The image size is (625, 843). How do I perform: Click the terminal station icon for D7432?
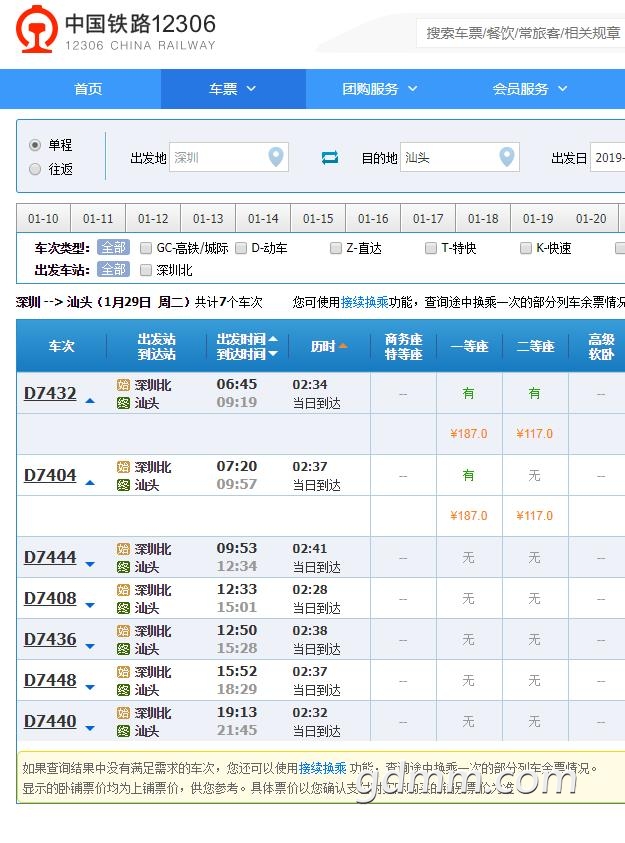click(123, 403)
